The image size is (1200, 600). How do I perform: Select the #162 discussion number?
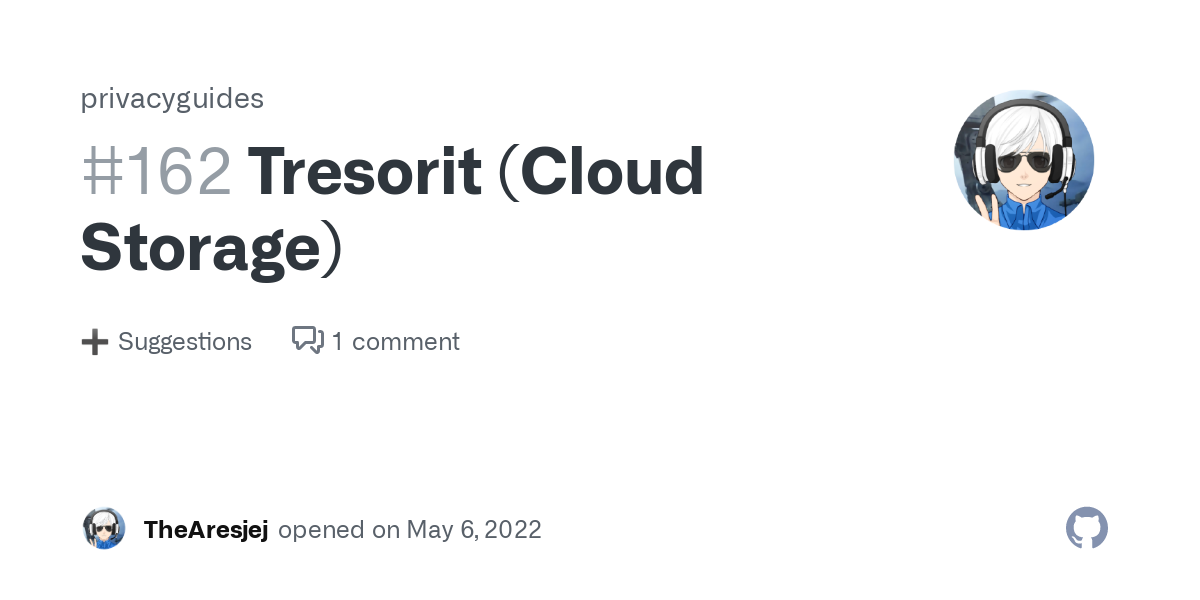(156, 171)
